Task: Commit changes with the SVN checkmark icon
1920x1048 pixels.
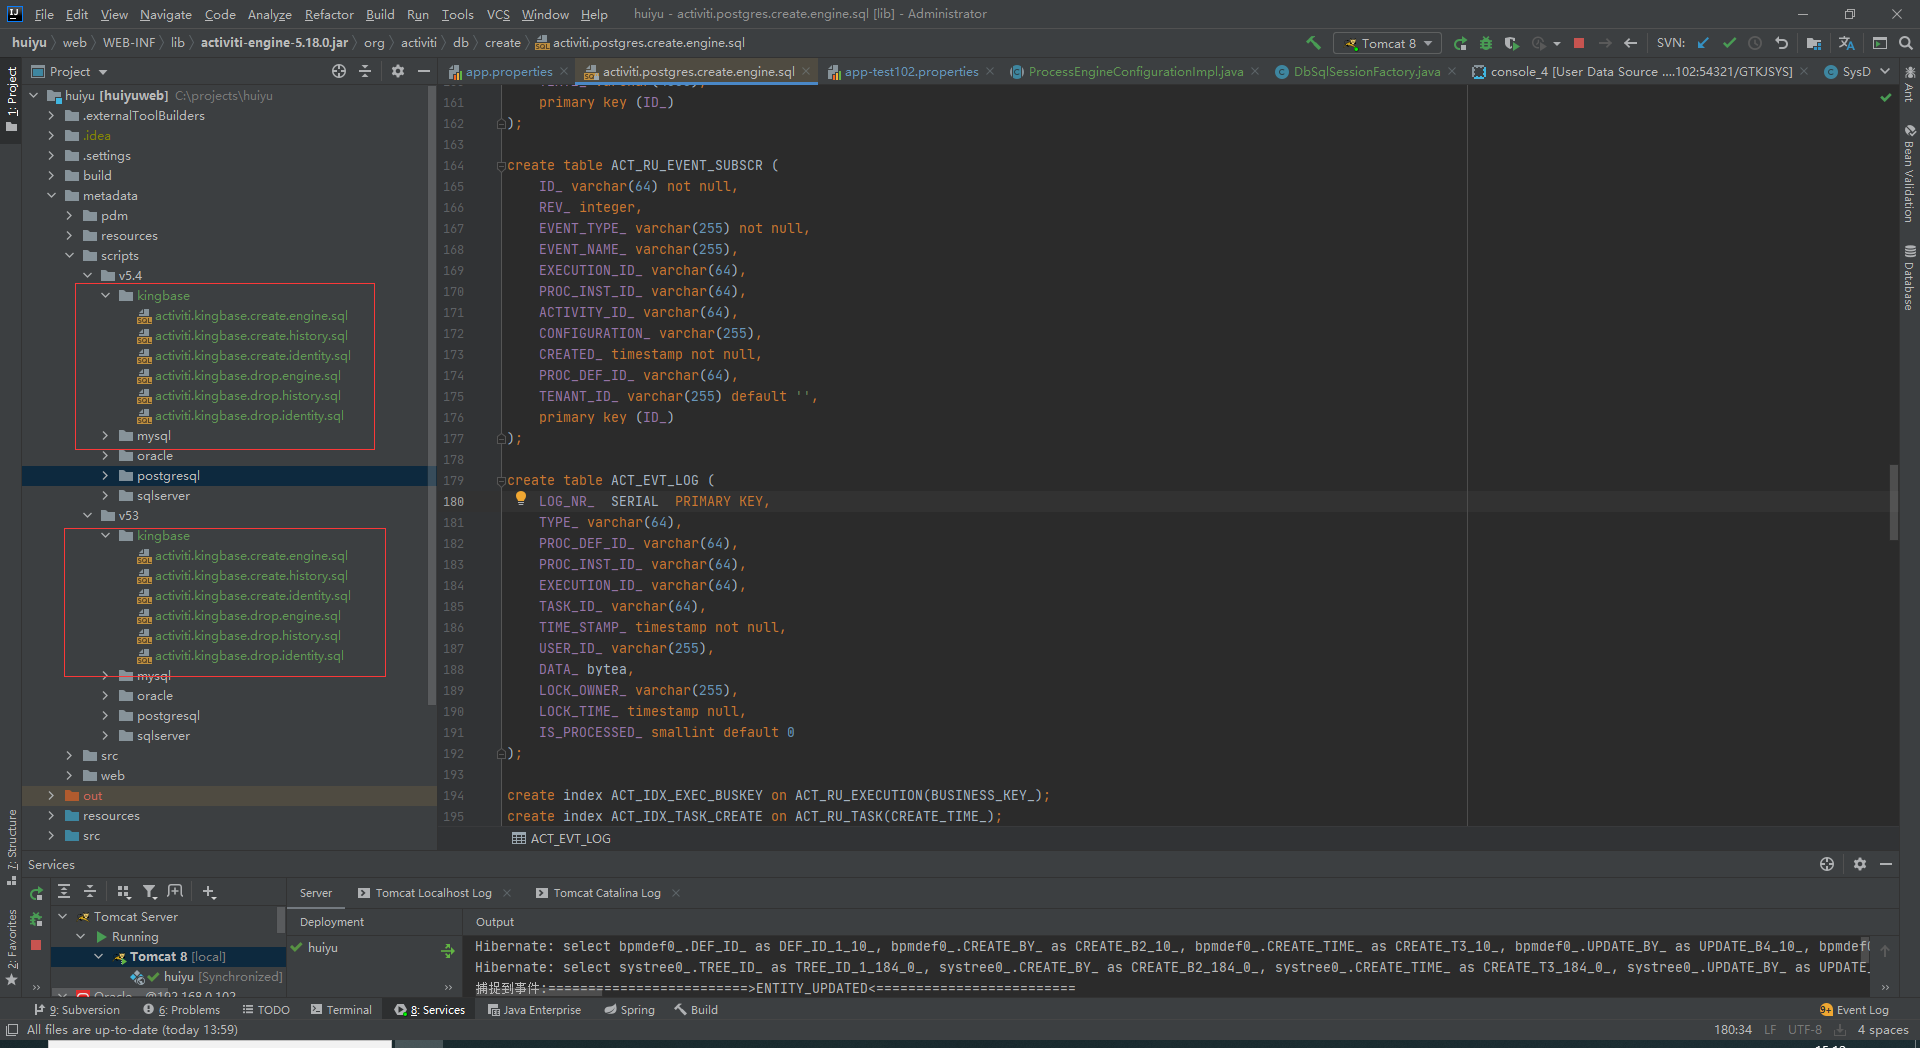Action: tap(1730, 43)
